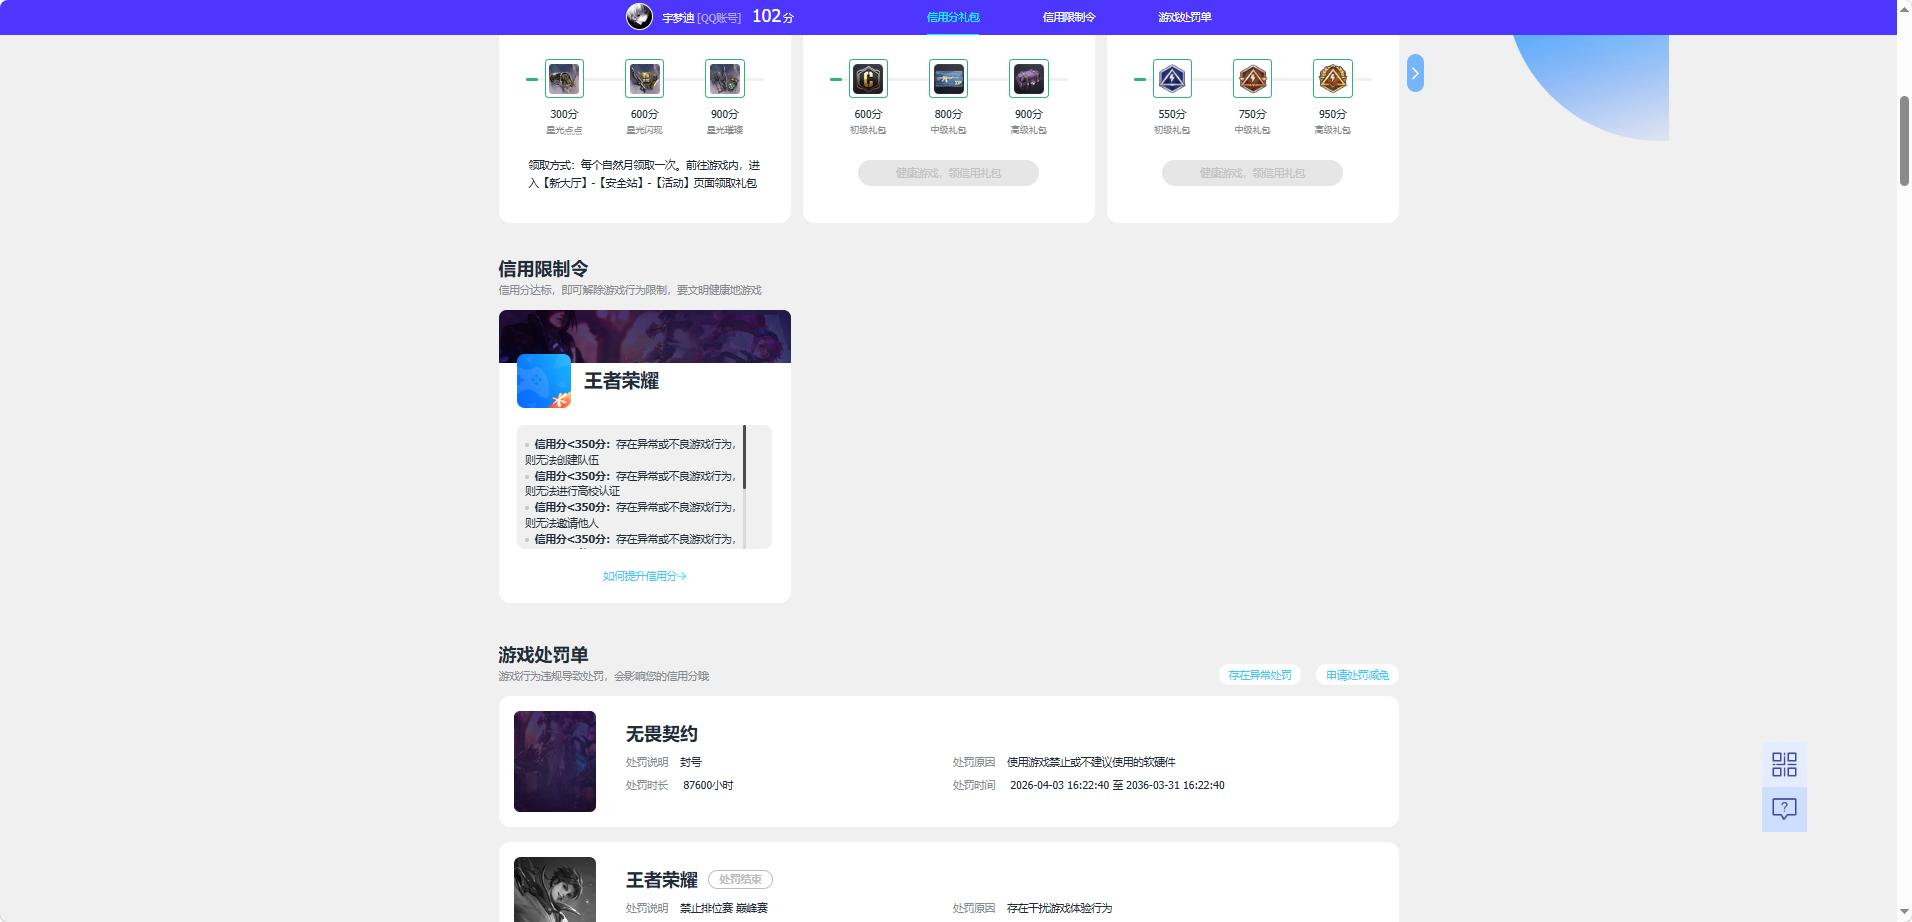Viewport: 1912px width, 922px height.
Task: Open the 游戏处罚单 tab
Action: pyautogui.click(x=1183, y=17)
